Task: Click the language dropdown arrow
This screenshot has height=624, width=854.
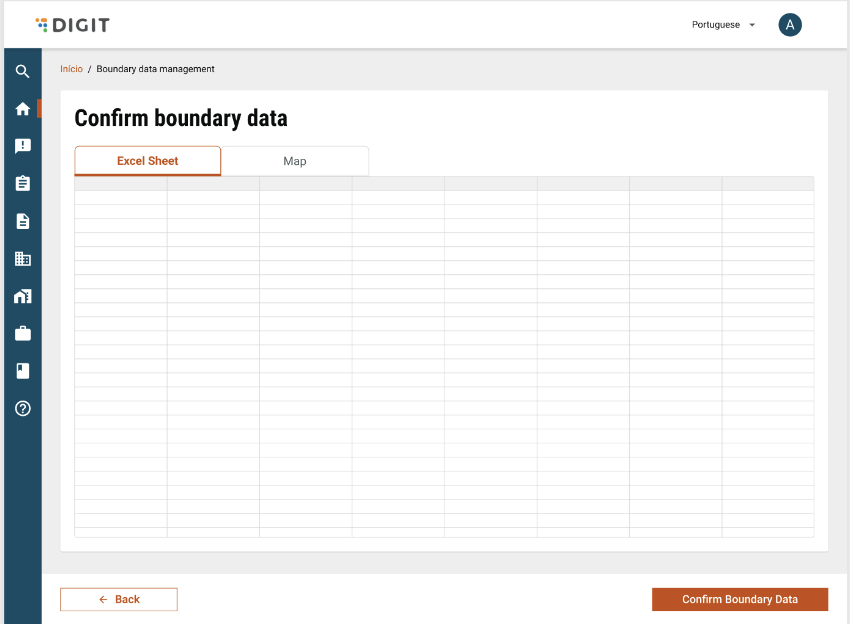Action: 752,25
